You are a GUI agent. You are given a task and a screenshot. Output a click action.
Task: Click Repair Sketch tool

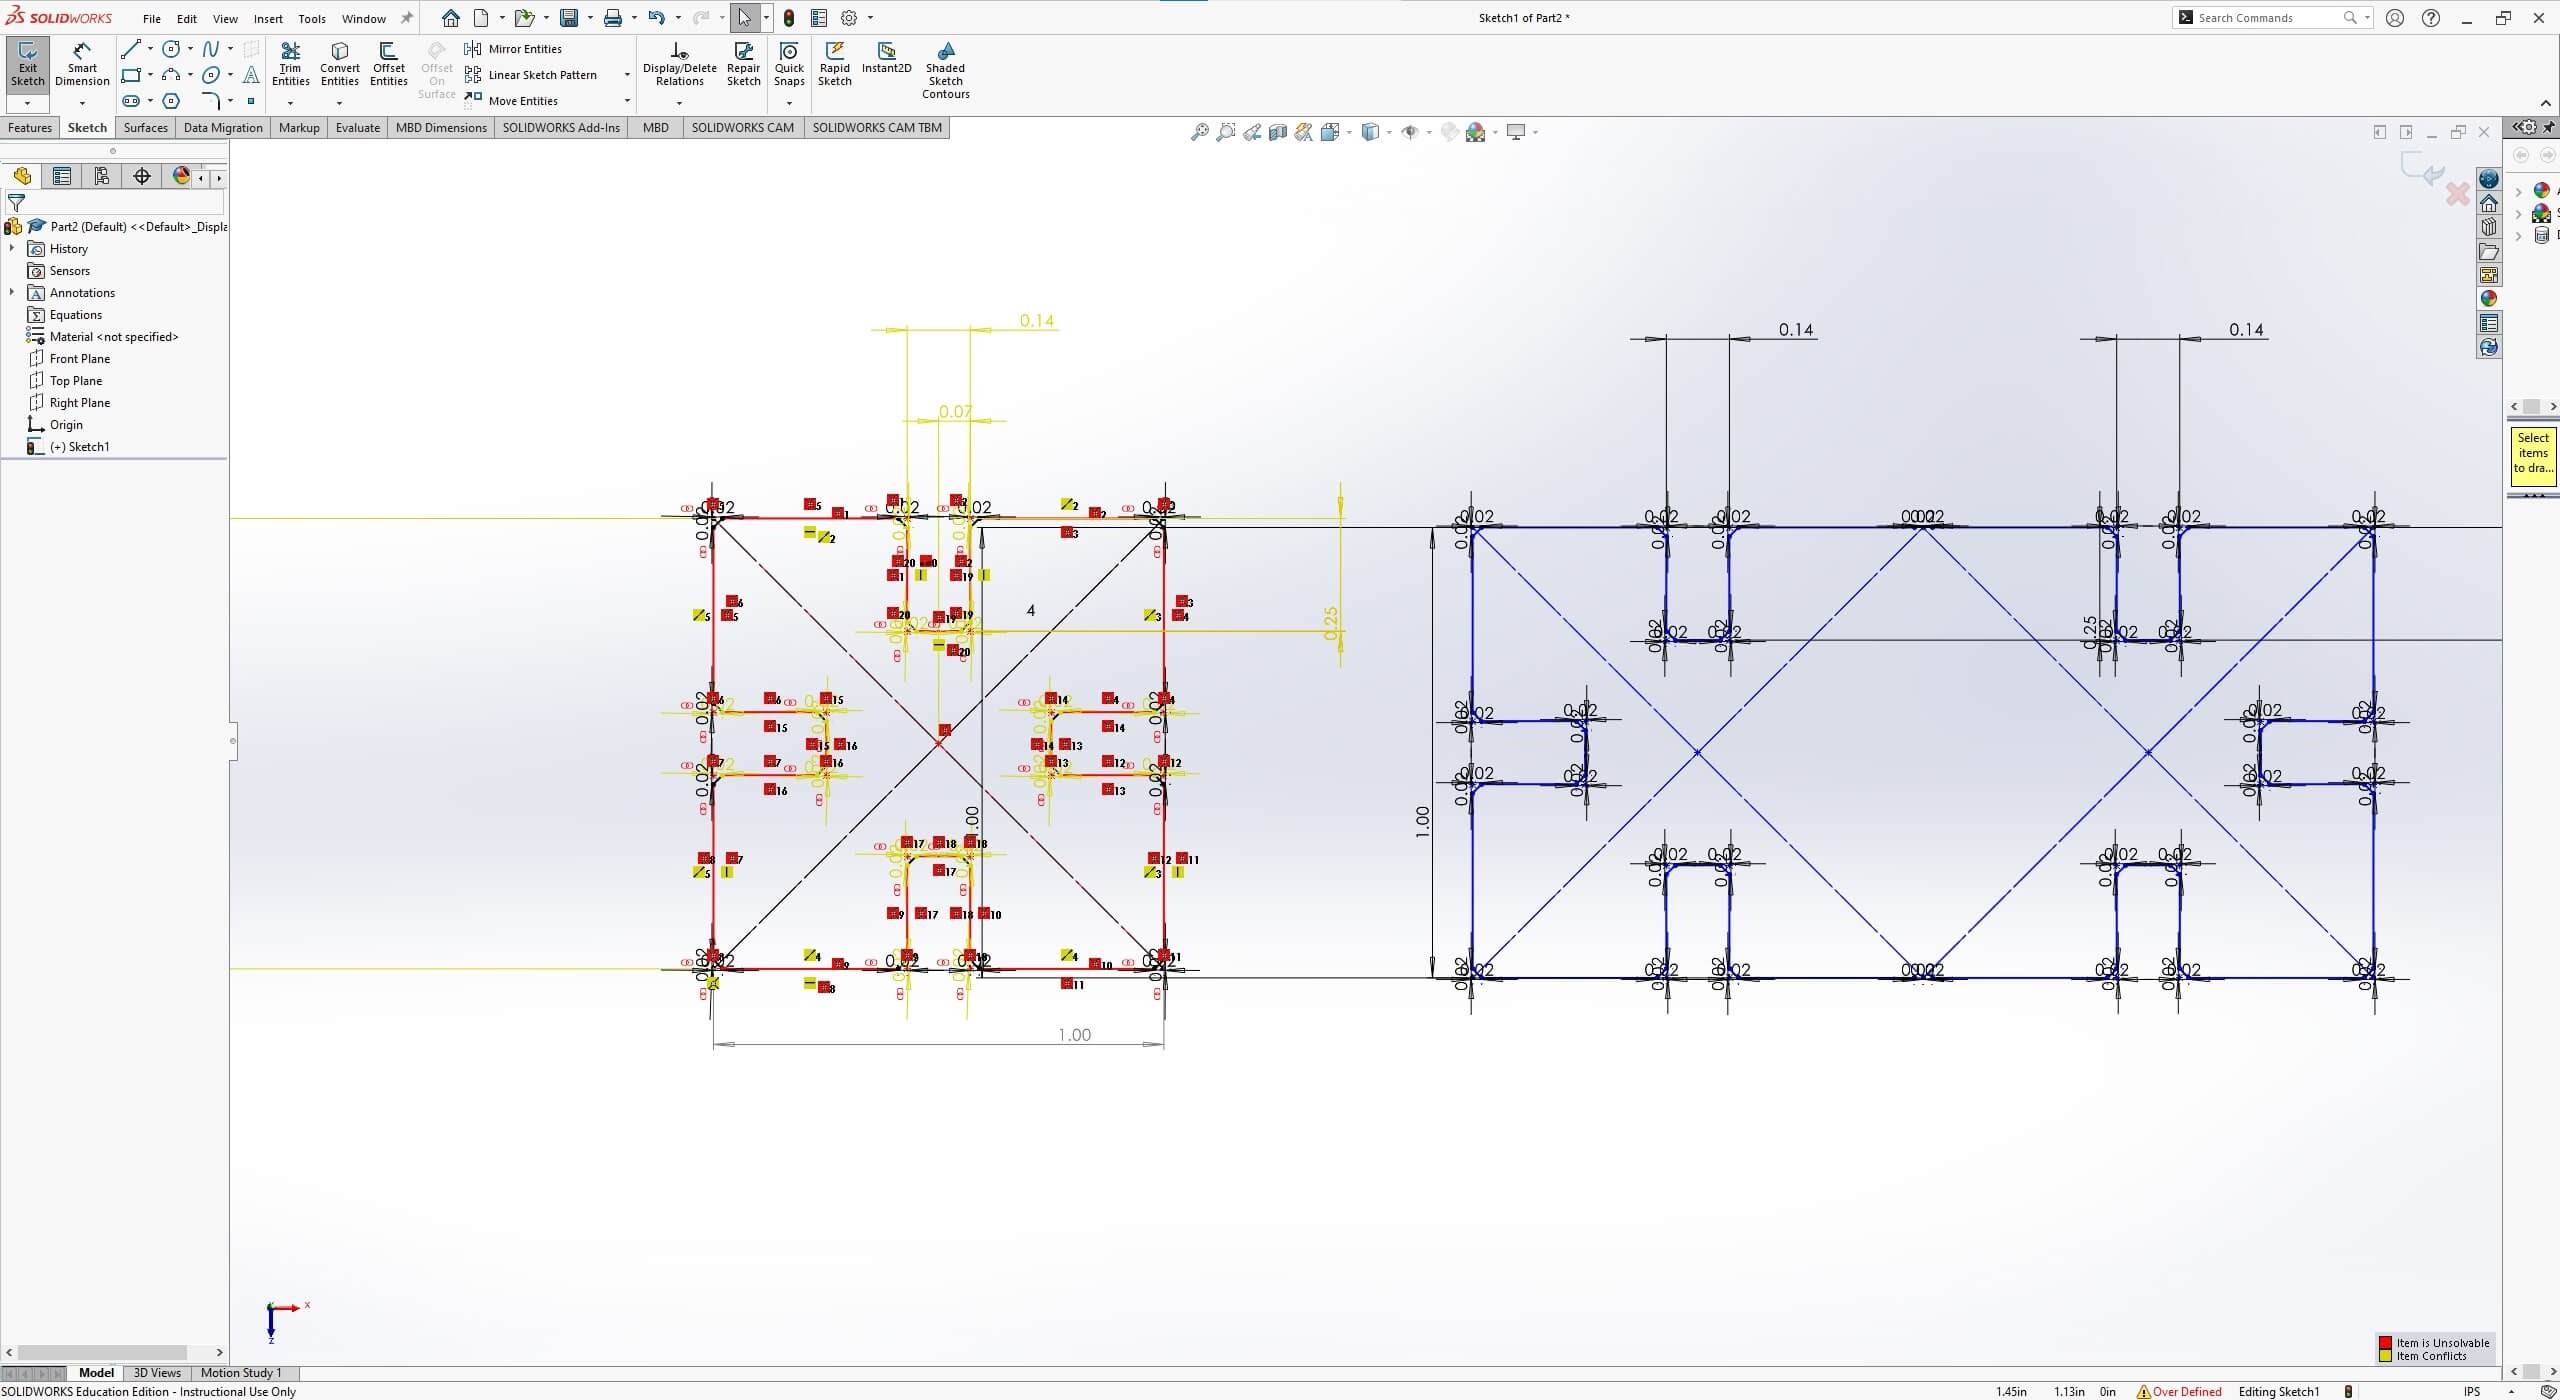tap(743, 65)
